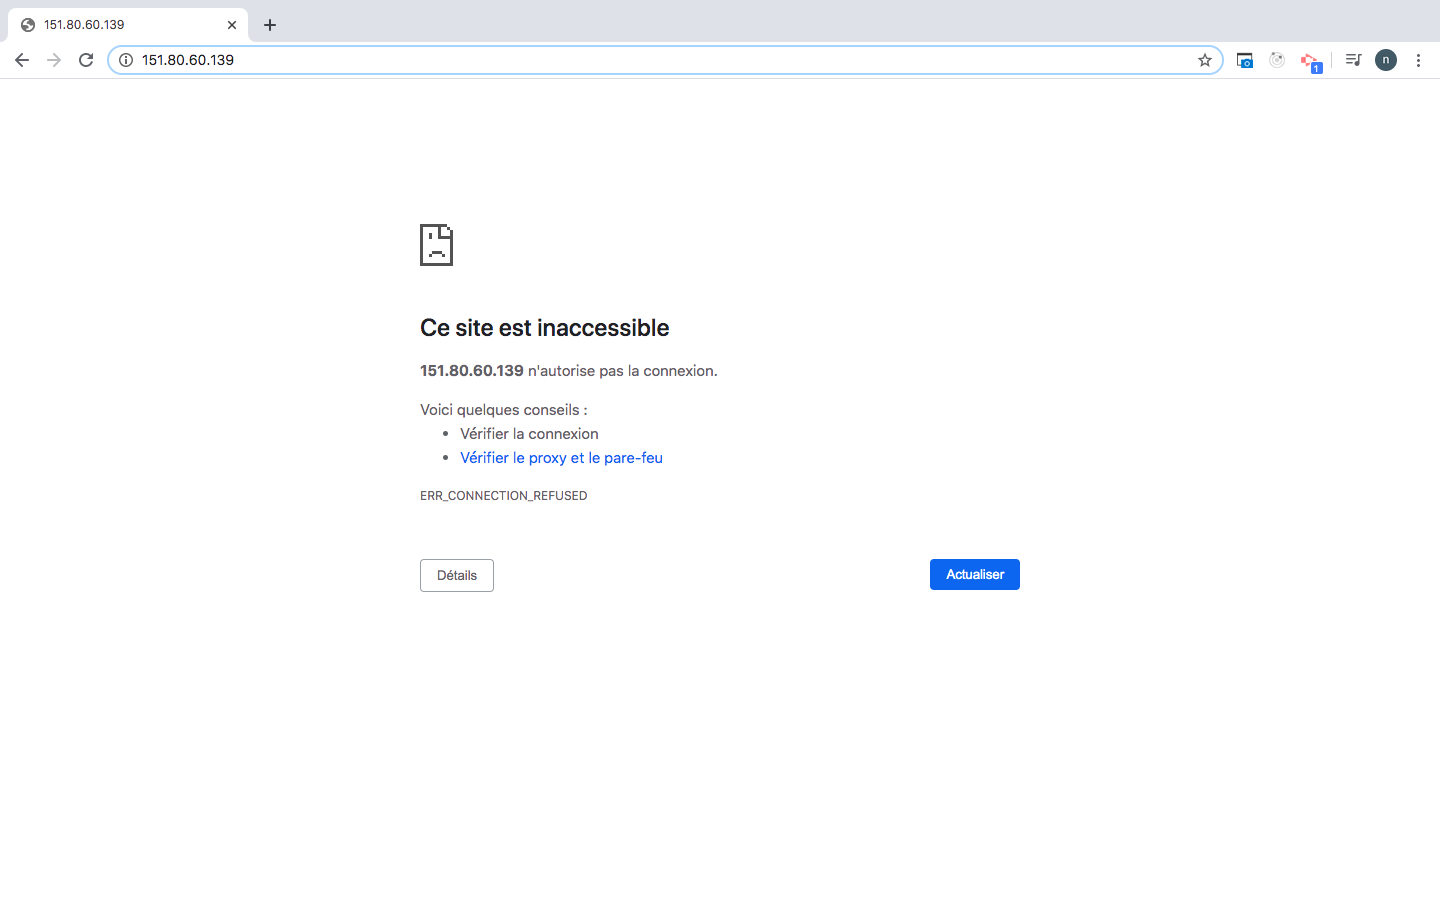Image resolution: width=1440 pixels, height=900 pixels.
Task: Click the Vérifier la connexion suggestion text
Action: pyautogui.click(x=529, y=434)
